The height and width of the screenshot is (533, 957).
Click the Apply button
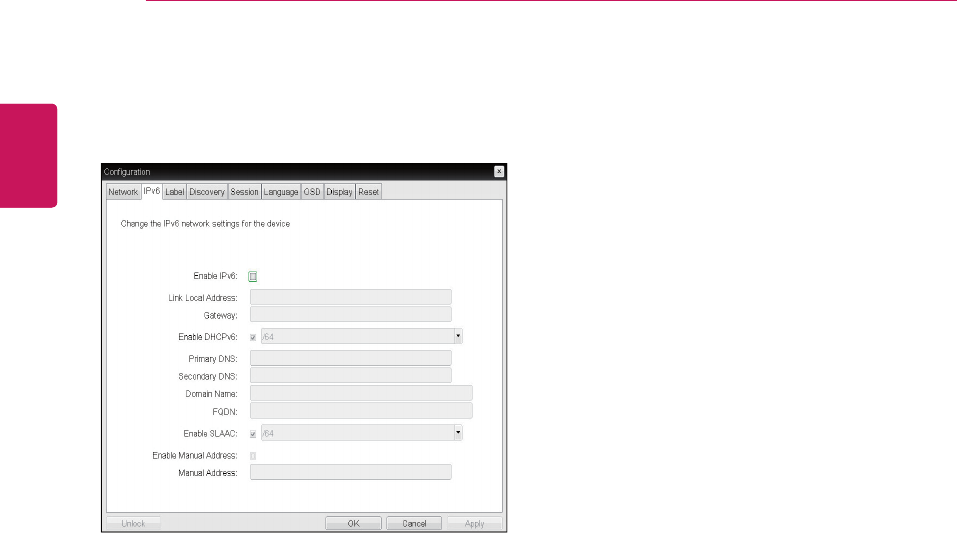coord(474,523)
